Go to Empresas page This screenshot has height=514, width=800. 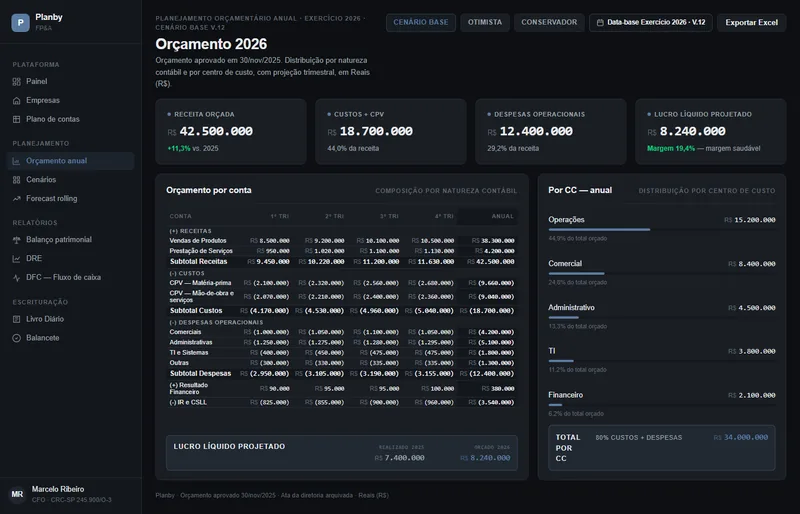coord(70,101)
